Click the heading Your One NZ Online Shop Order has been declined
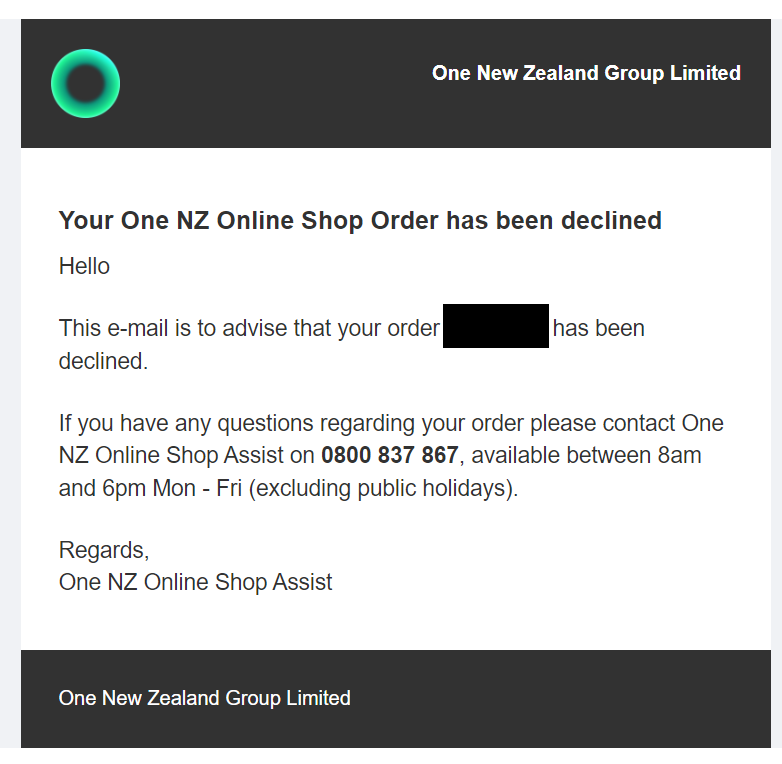 360,220
